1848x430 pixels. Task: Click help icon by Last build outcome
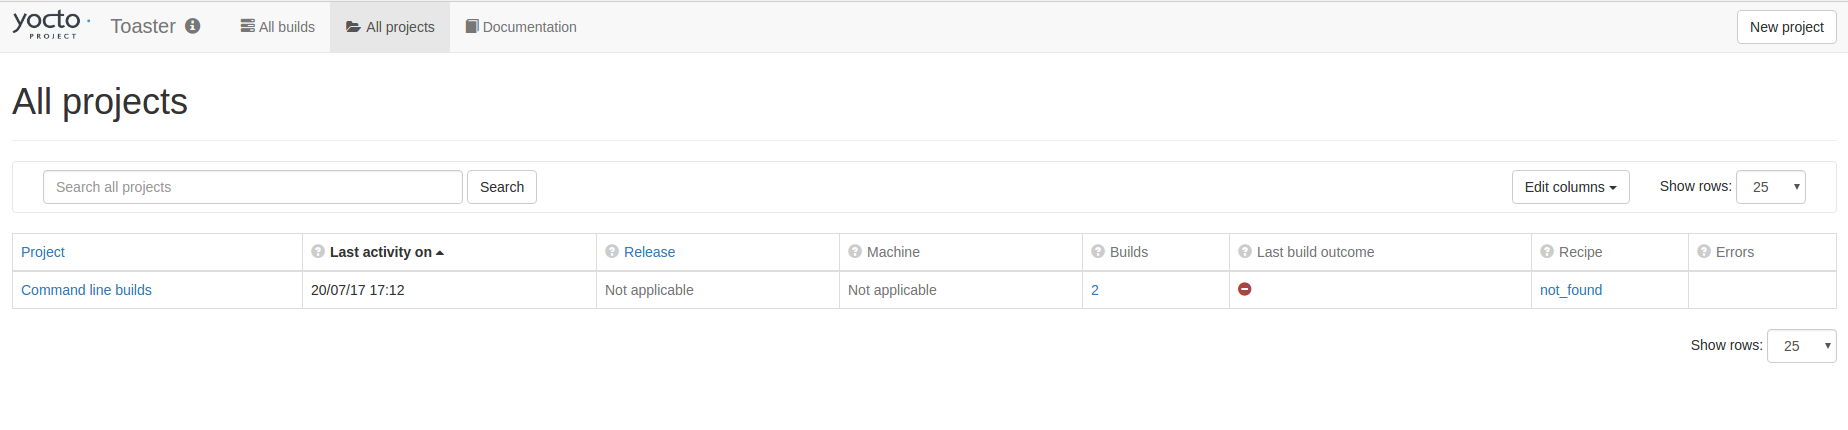coord(1245,252)
